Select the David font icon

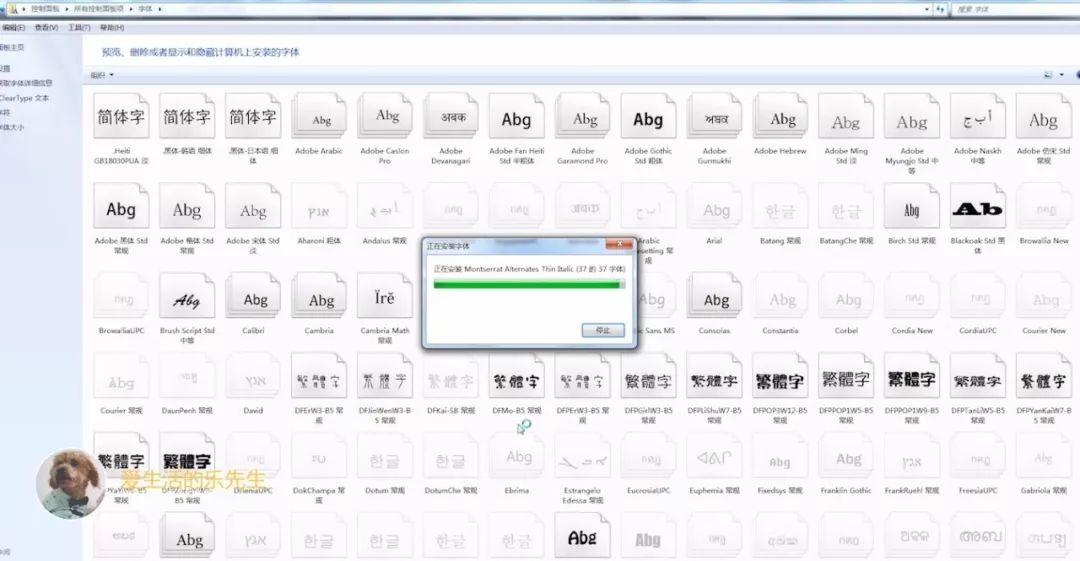pos(253,376)
